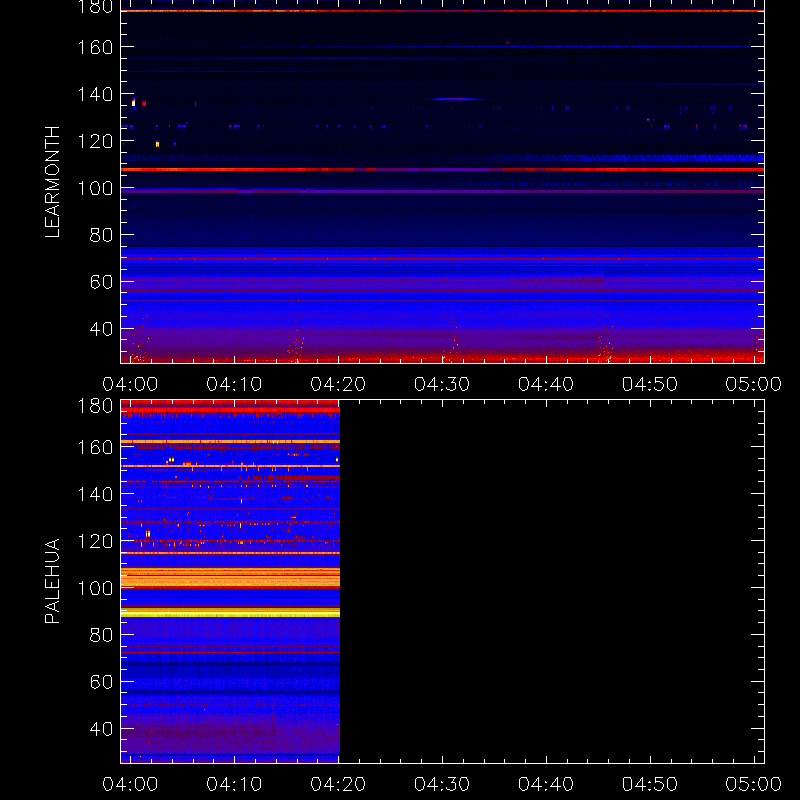Viewport: 800px width, 800px height.
Task: Select the 80 frequency label on Learmonth plot
Action: [x=101, y=235]
